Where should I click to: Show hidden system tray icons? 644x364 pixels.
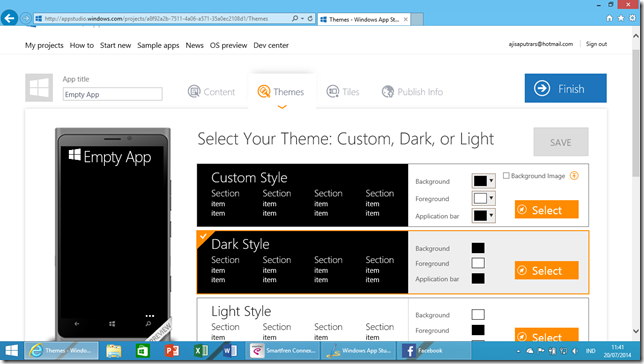[518, 351]
